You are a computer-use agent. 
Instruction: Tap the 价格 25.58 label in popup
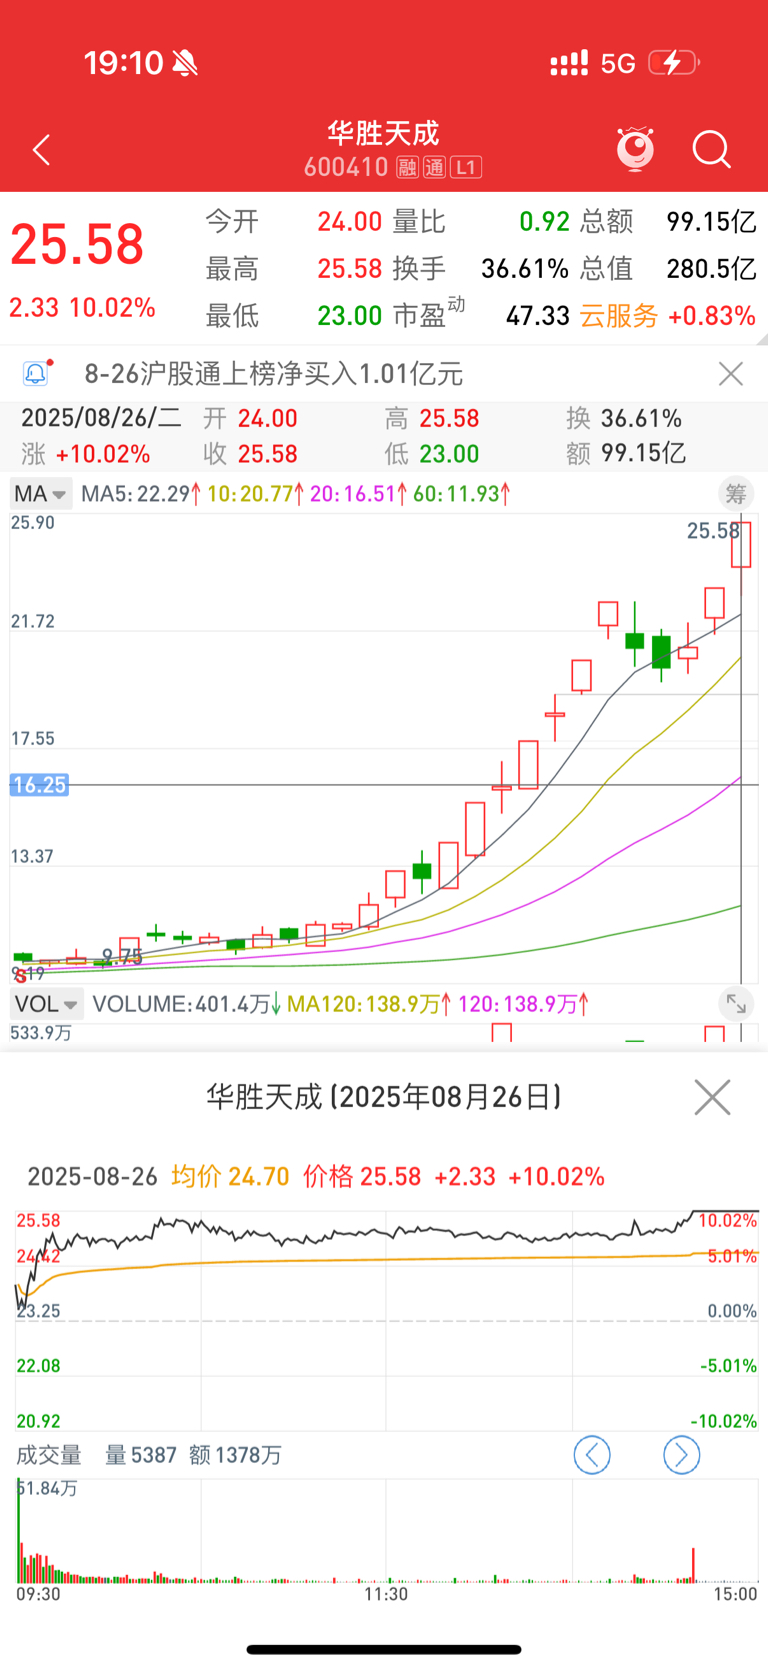pos(362,1176)
